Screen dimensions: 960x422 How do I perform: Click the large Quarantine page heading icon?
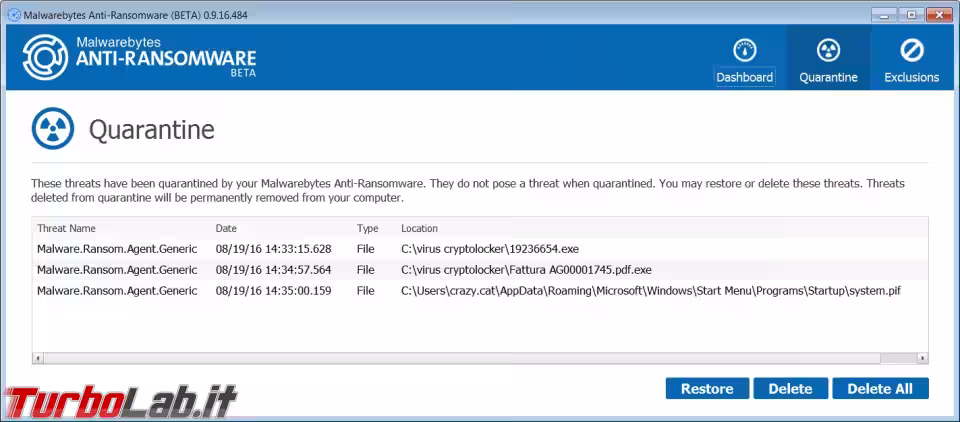pyautogui.click(x=53, y=129)
